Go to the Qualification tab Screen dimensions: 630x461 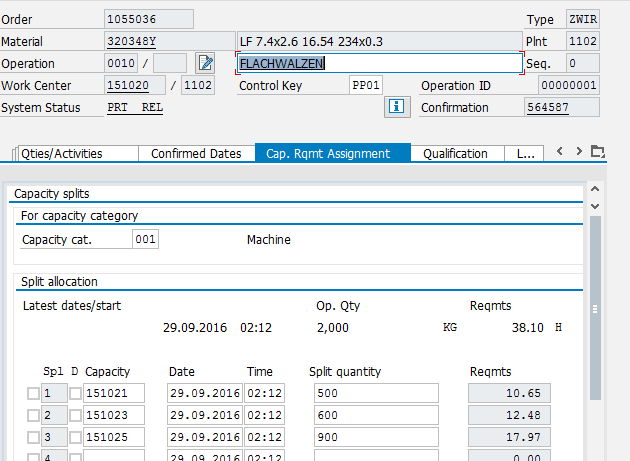[455, 153]
